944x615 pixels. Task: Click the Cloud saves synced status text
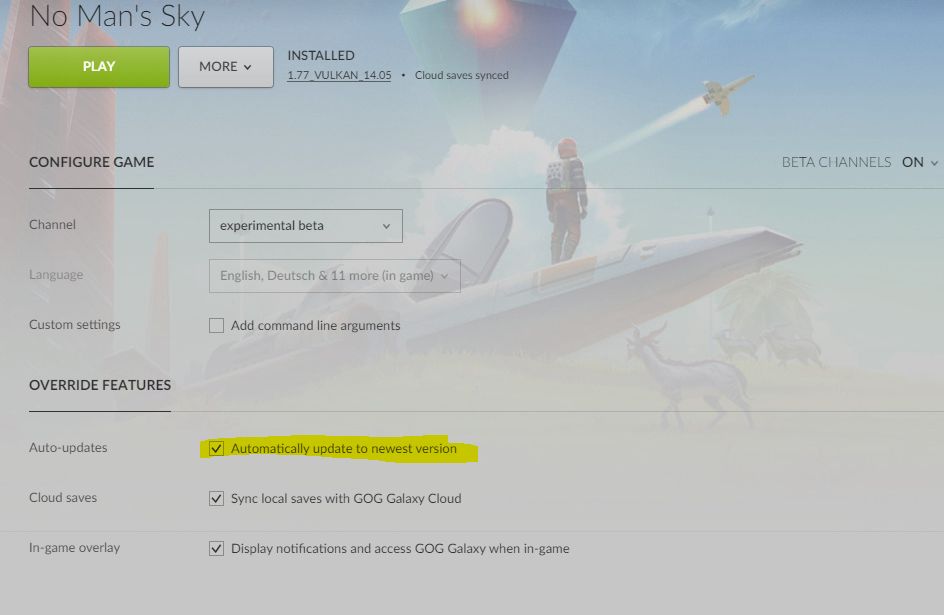(462, 75)
